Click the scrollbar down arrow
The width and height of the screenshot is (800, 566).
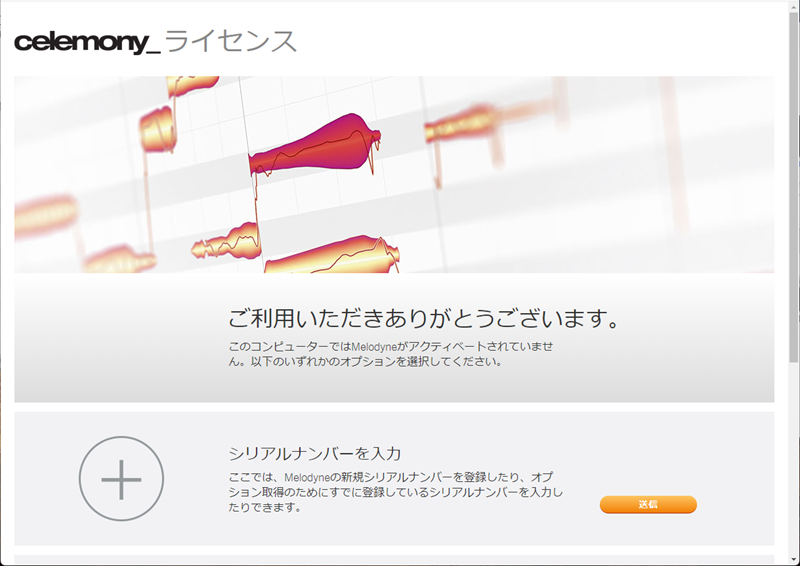pyautogui.click(x=794, y=558)
